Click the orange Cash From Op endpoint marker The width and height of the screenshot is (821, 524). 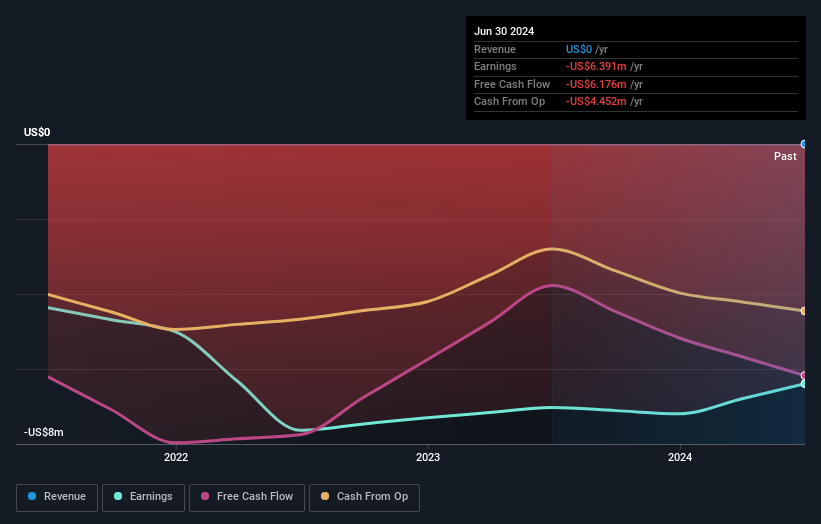804,311
